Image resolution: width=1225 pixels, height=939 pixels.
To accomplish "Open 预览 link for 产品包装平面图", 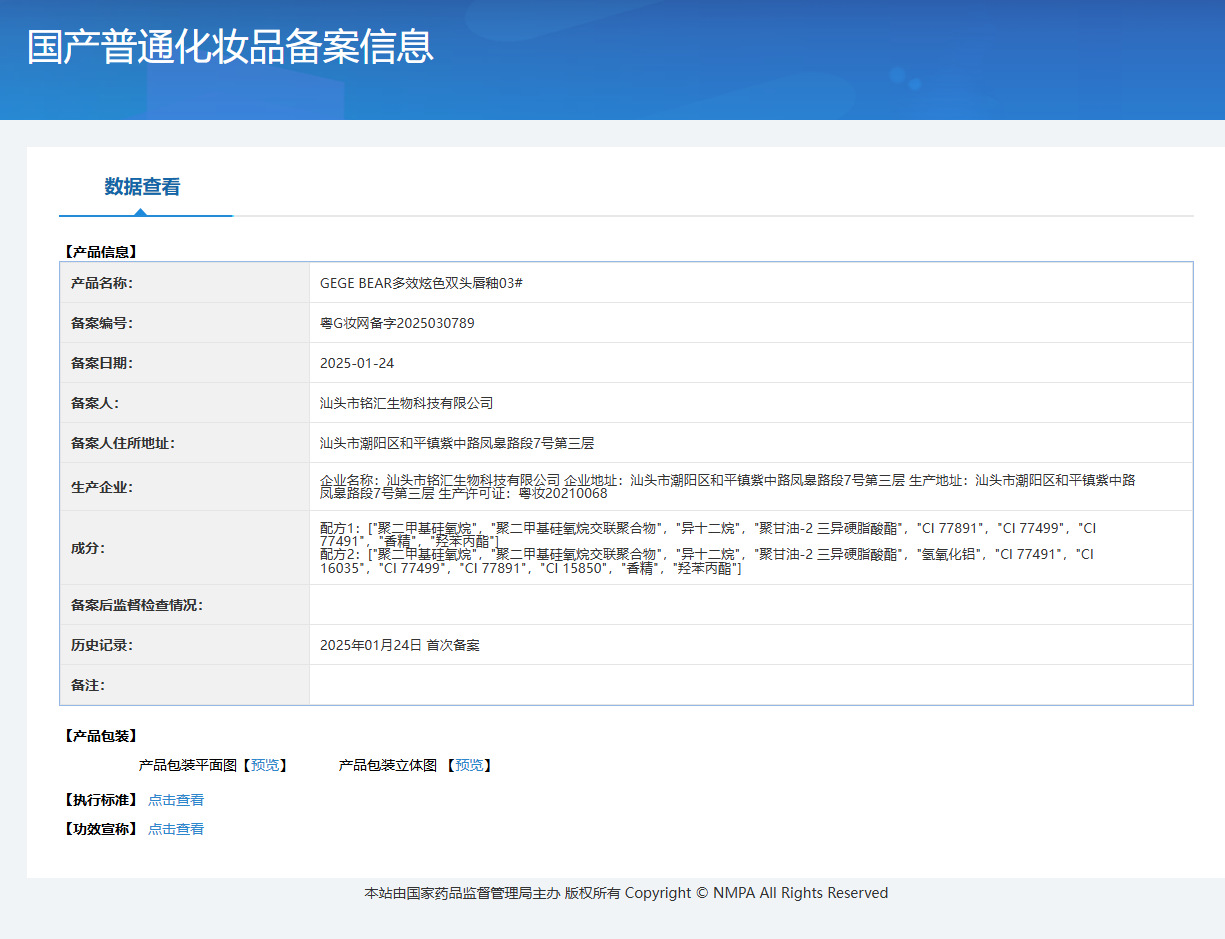I will click(x=265, y=765).
